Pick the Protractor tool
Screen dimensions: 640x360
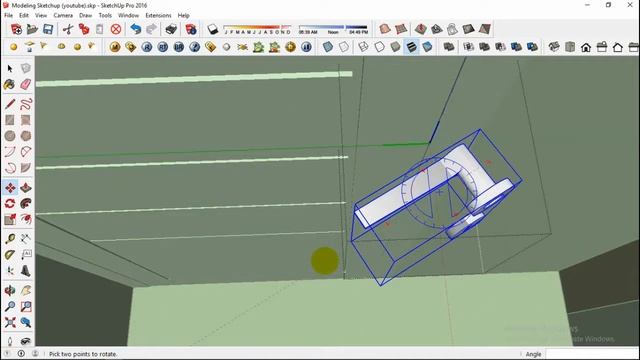point(10,255)
